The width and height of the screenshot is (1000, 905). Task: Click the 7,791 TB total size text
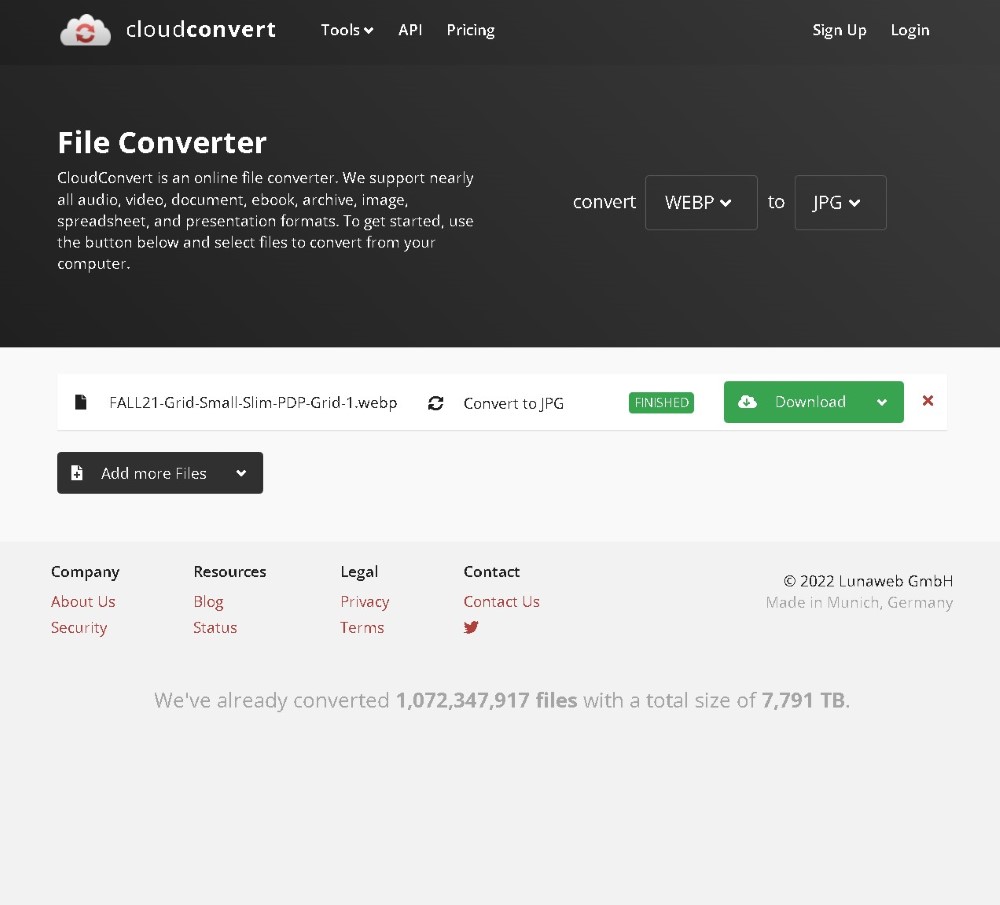point(803,700)
